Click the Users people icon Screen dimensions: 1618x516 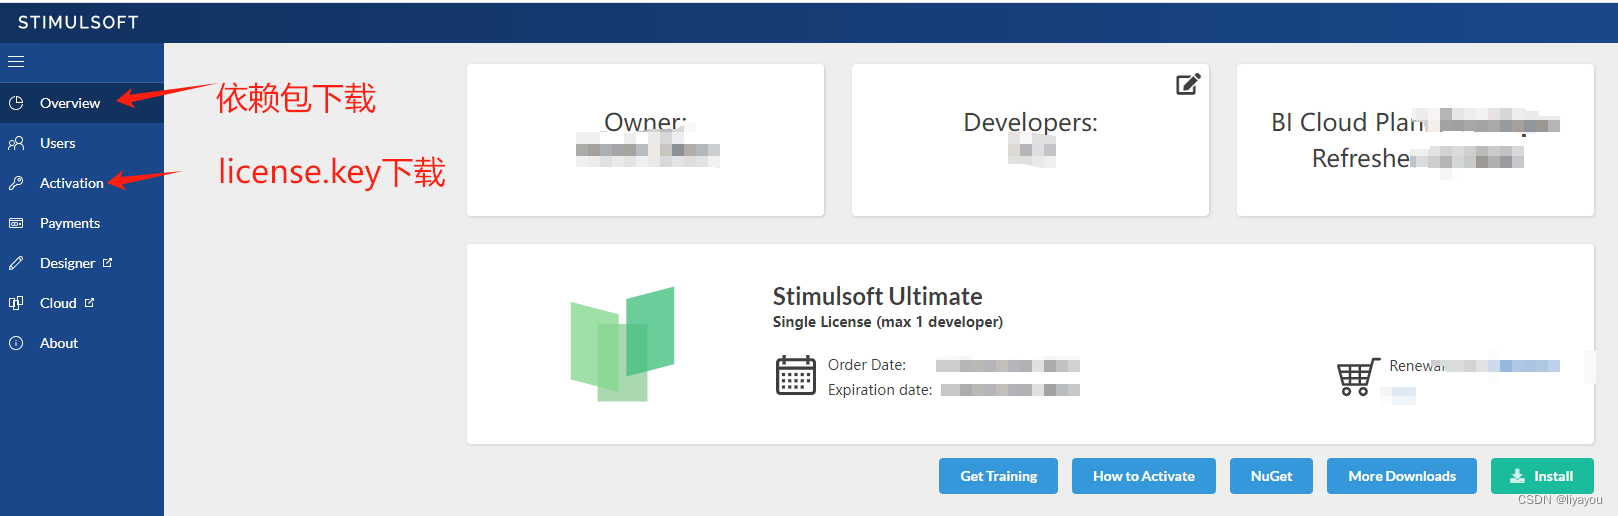point(16,143)
